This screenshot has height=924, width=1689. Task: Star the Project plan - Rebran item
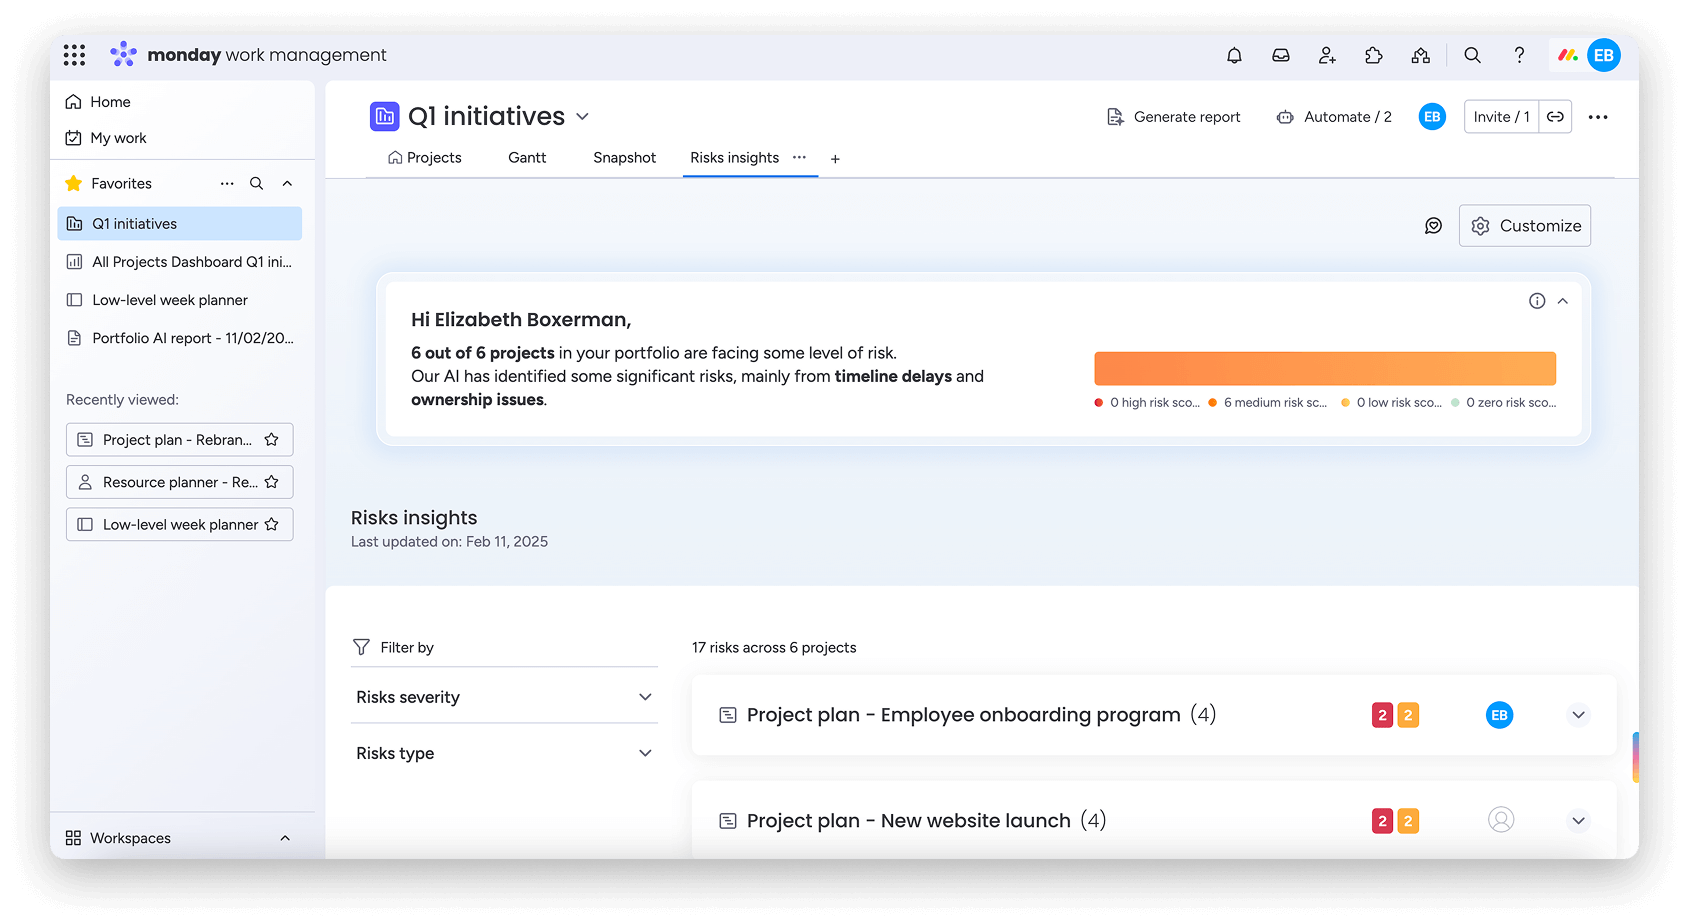click(x=271, y=439)
